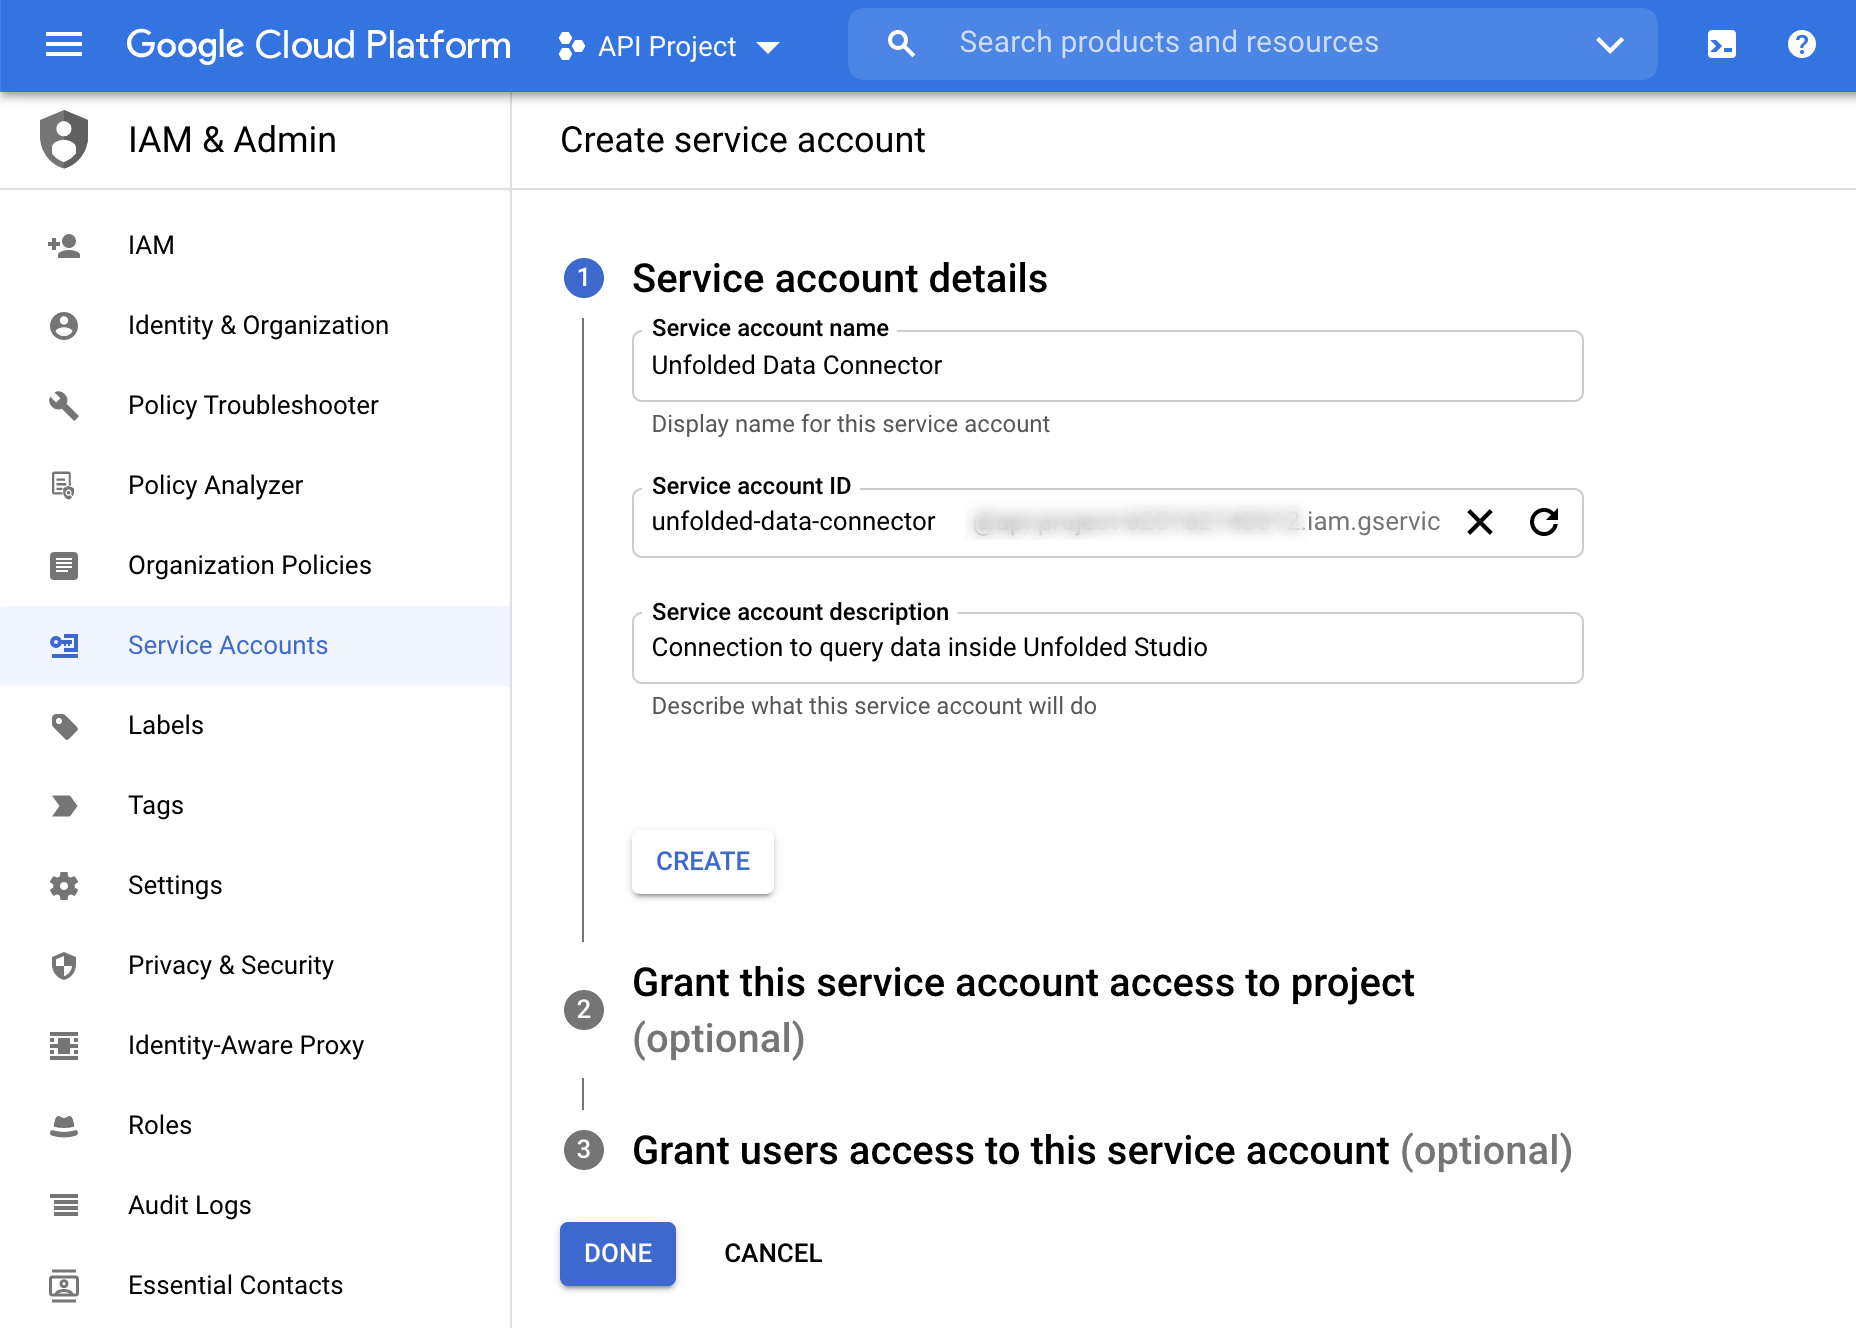Open the Roles page

(255, 1125)
